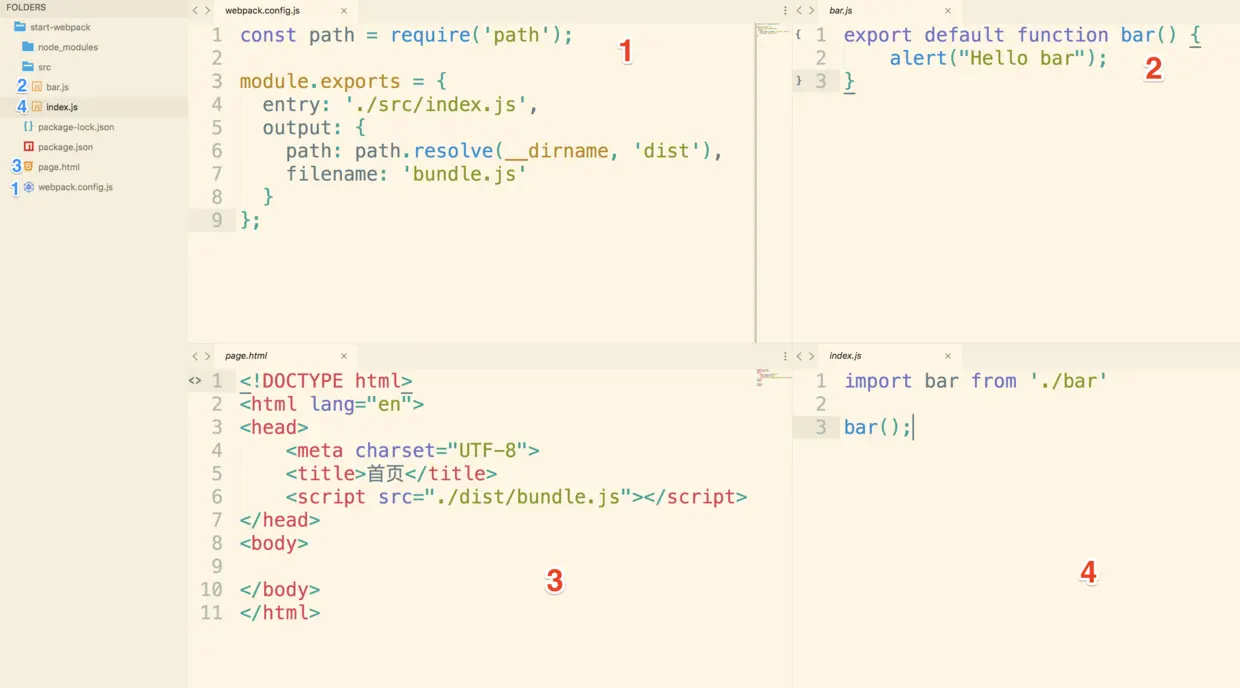Click the script src "./dist/bundle.js" line
Viewport: 1240px width, 688px height.
point(516,497)
